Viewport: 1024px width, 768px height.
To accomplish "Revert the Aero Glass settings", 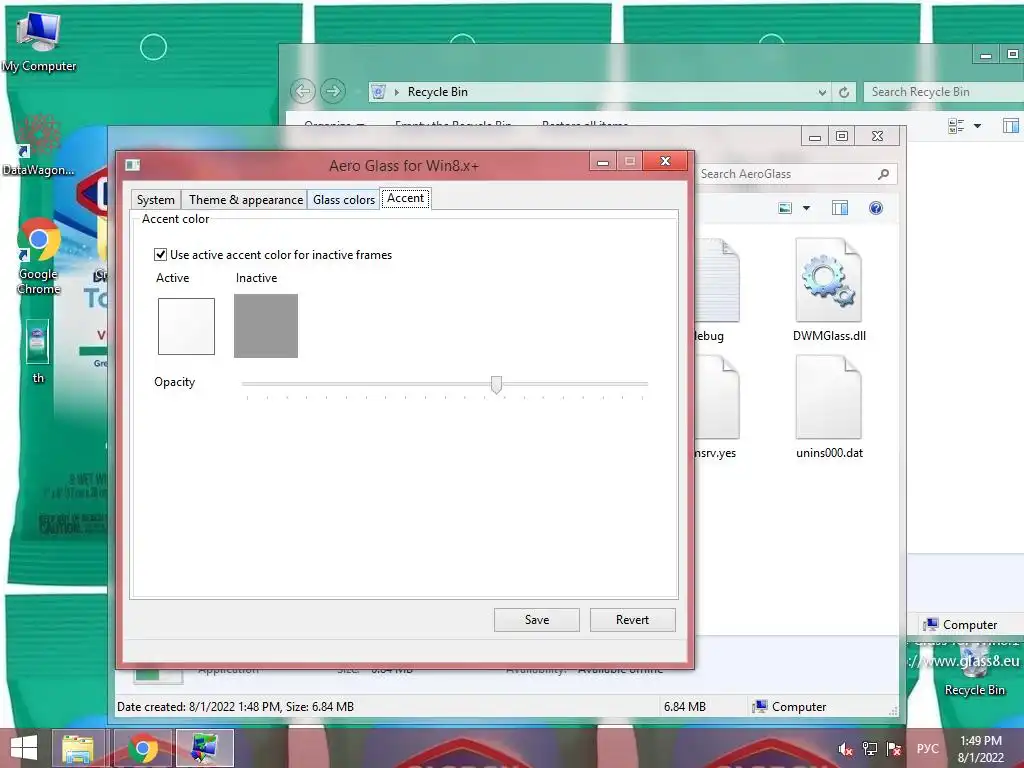I will (632, 620).
